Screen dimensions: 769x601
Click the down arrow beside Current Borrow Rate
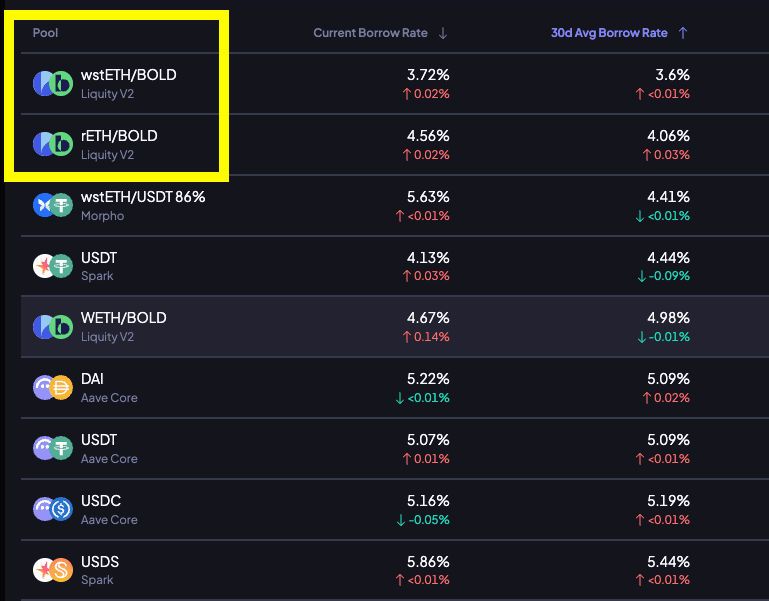click(x=442, y=33)
